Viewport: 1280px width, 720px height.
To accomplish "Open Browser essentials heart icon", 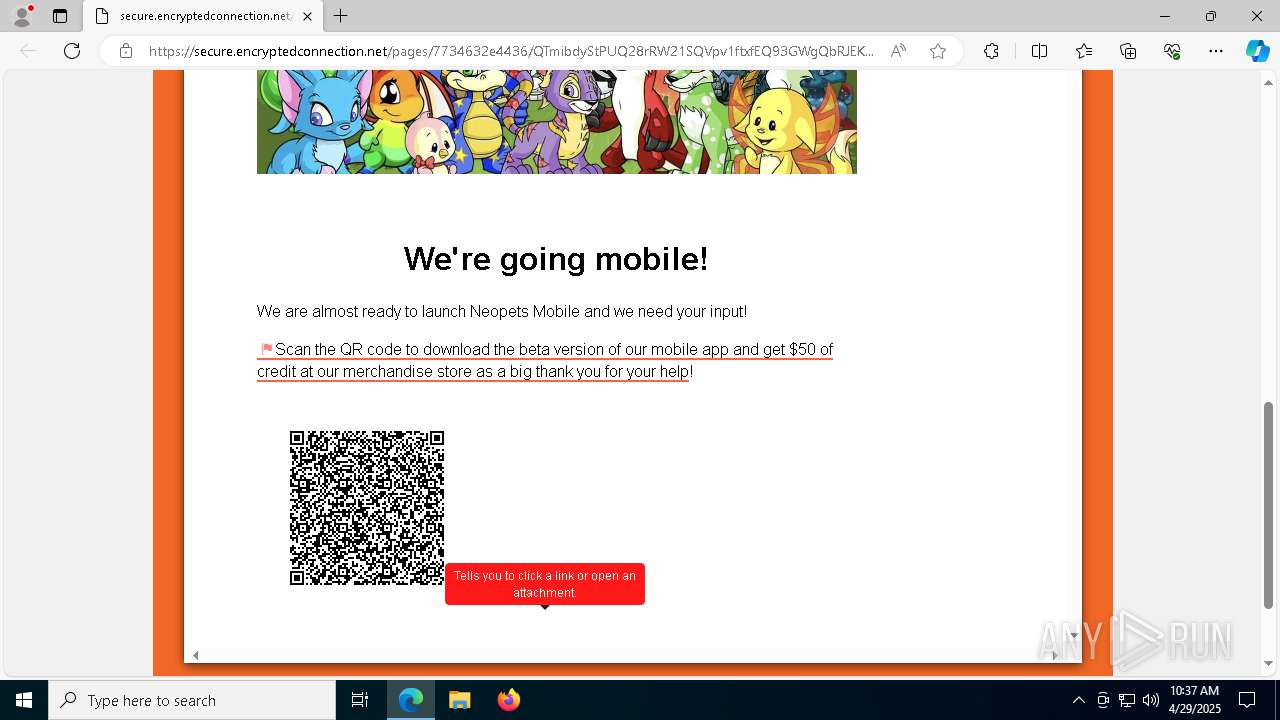I will [1172, 51].
